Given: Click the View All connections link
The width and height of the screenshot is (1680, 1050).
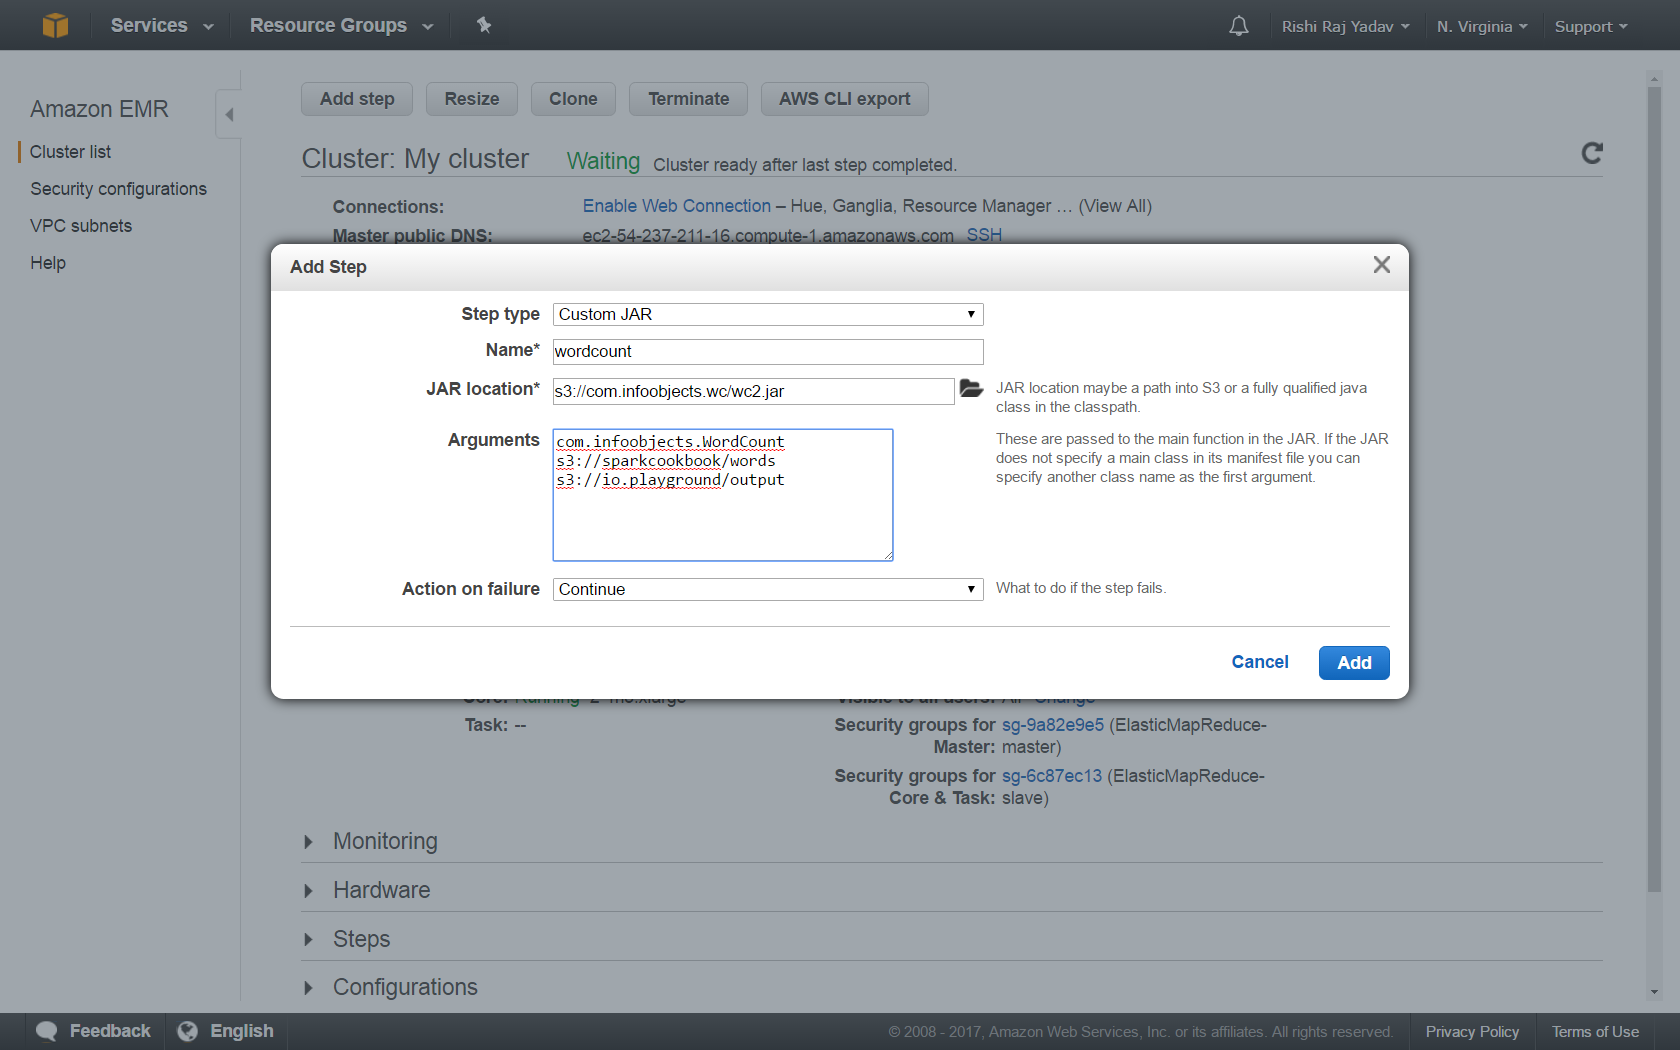Looking at the screenshot, I should tap(1115, 206).
